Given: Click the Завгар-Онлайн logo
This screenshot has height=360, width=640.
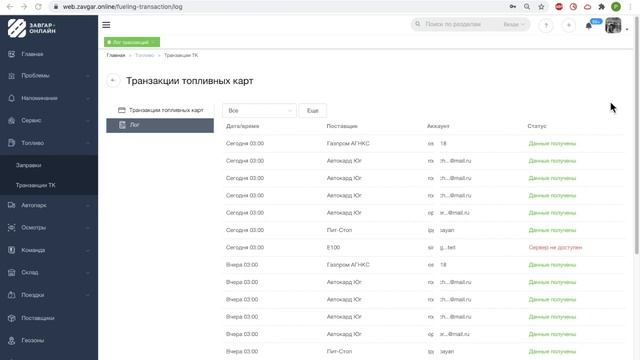Looking at the screenshot, I should [x=32, y=28].
